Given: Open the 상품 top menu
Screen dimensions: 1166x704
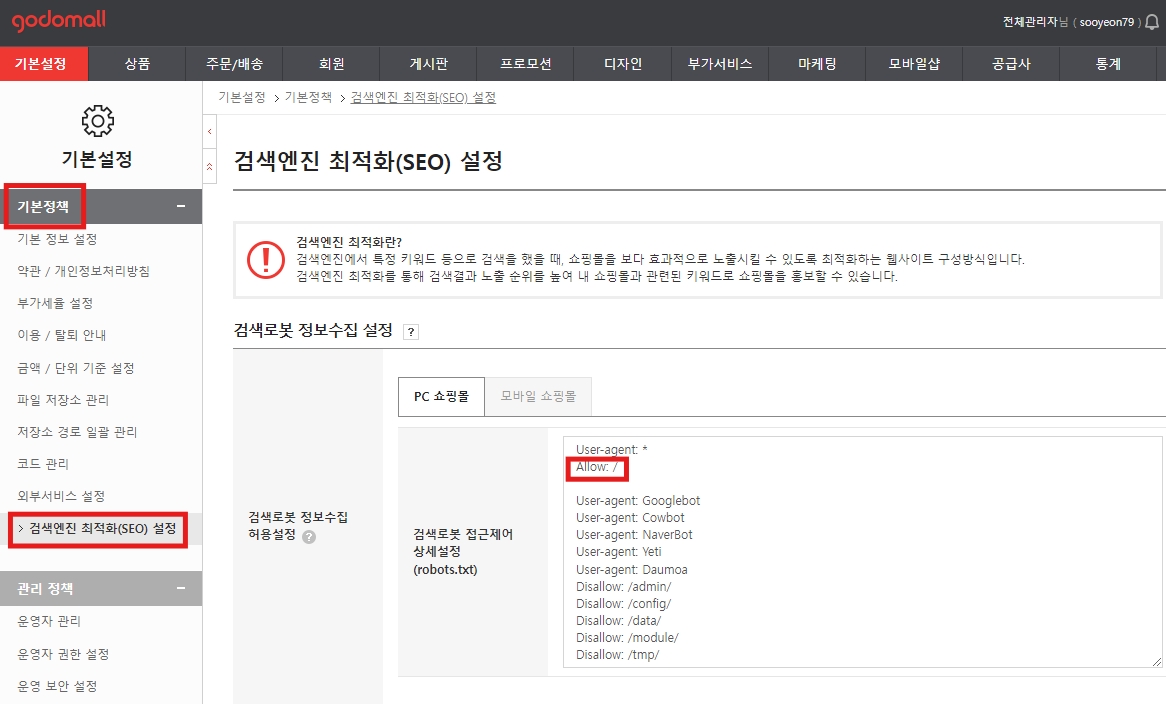Looking at the screenshot, I should [x=138, y=64].
